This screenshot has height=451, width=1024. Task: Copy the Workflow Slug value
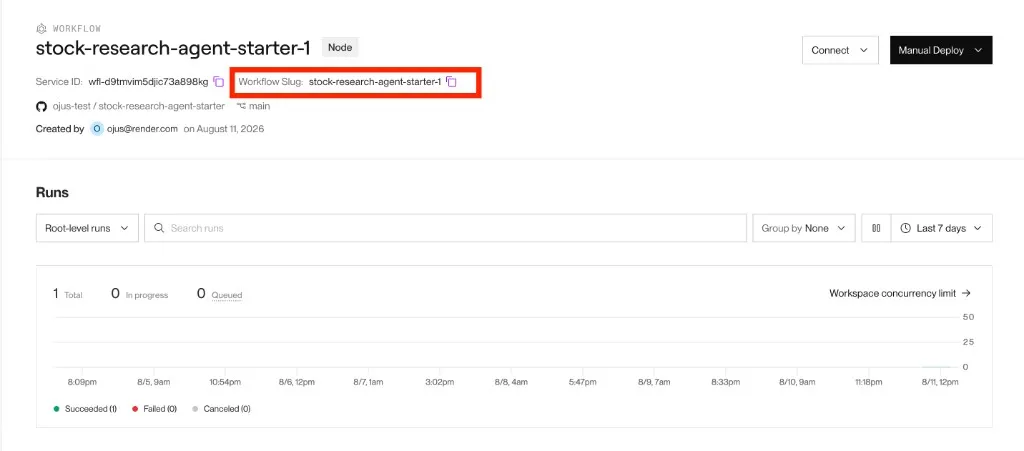click(451, 82)
